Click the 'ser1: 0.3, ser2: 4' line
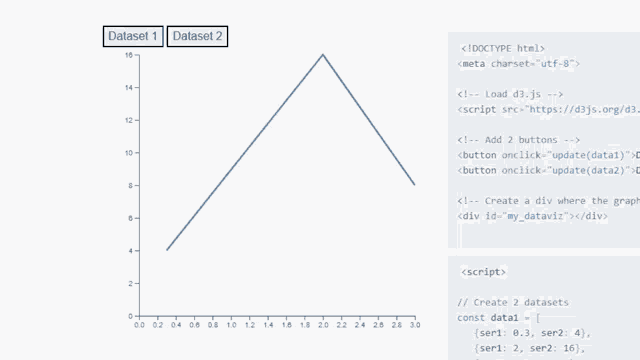The height and width of the screenshot is (360, 640). (532, 333)
